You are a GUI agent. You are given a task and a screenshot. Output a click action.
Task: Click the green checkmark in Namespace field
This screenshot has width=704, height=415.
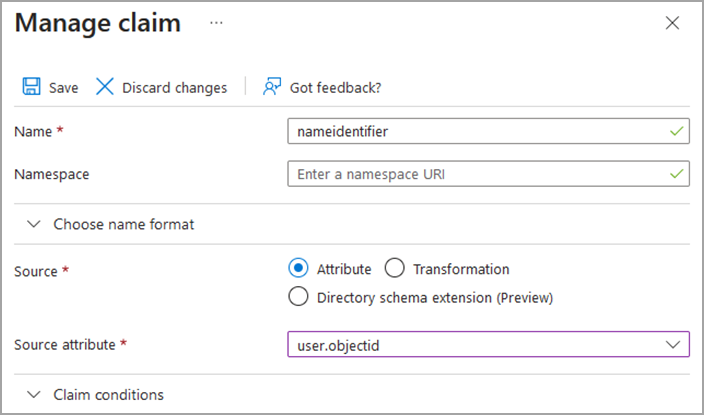click(x=677, y=174)
